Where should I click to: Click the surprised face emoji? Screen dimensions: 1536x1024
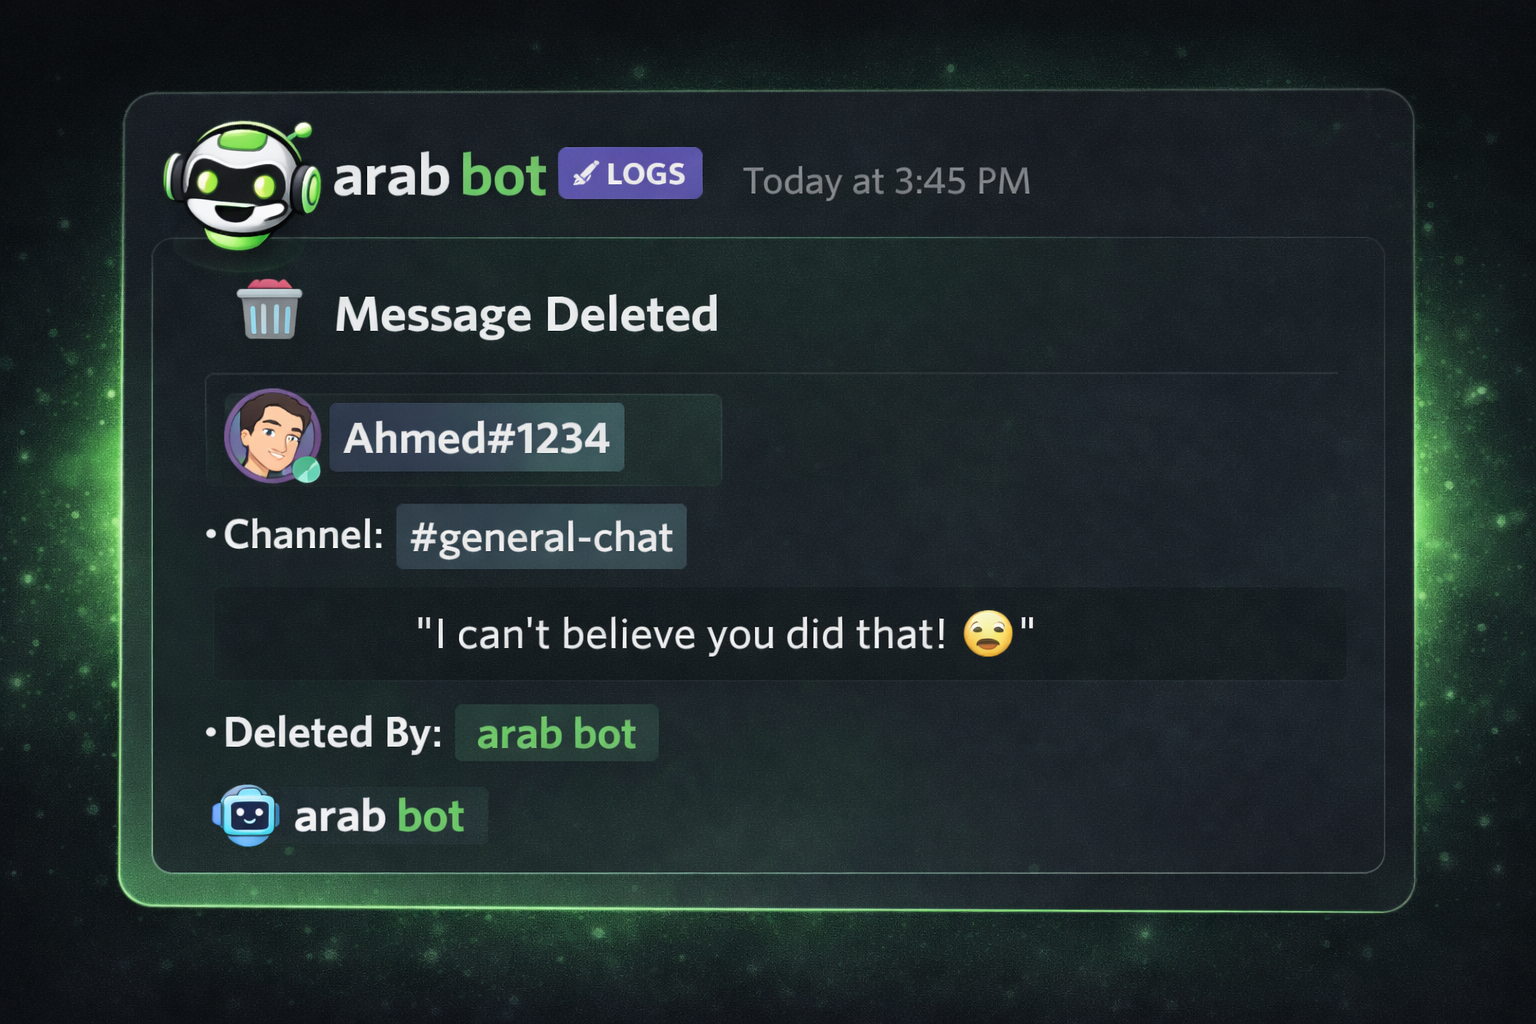click(x=987, y=634)
